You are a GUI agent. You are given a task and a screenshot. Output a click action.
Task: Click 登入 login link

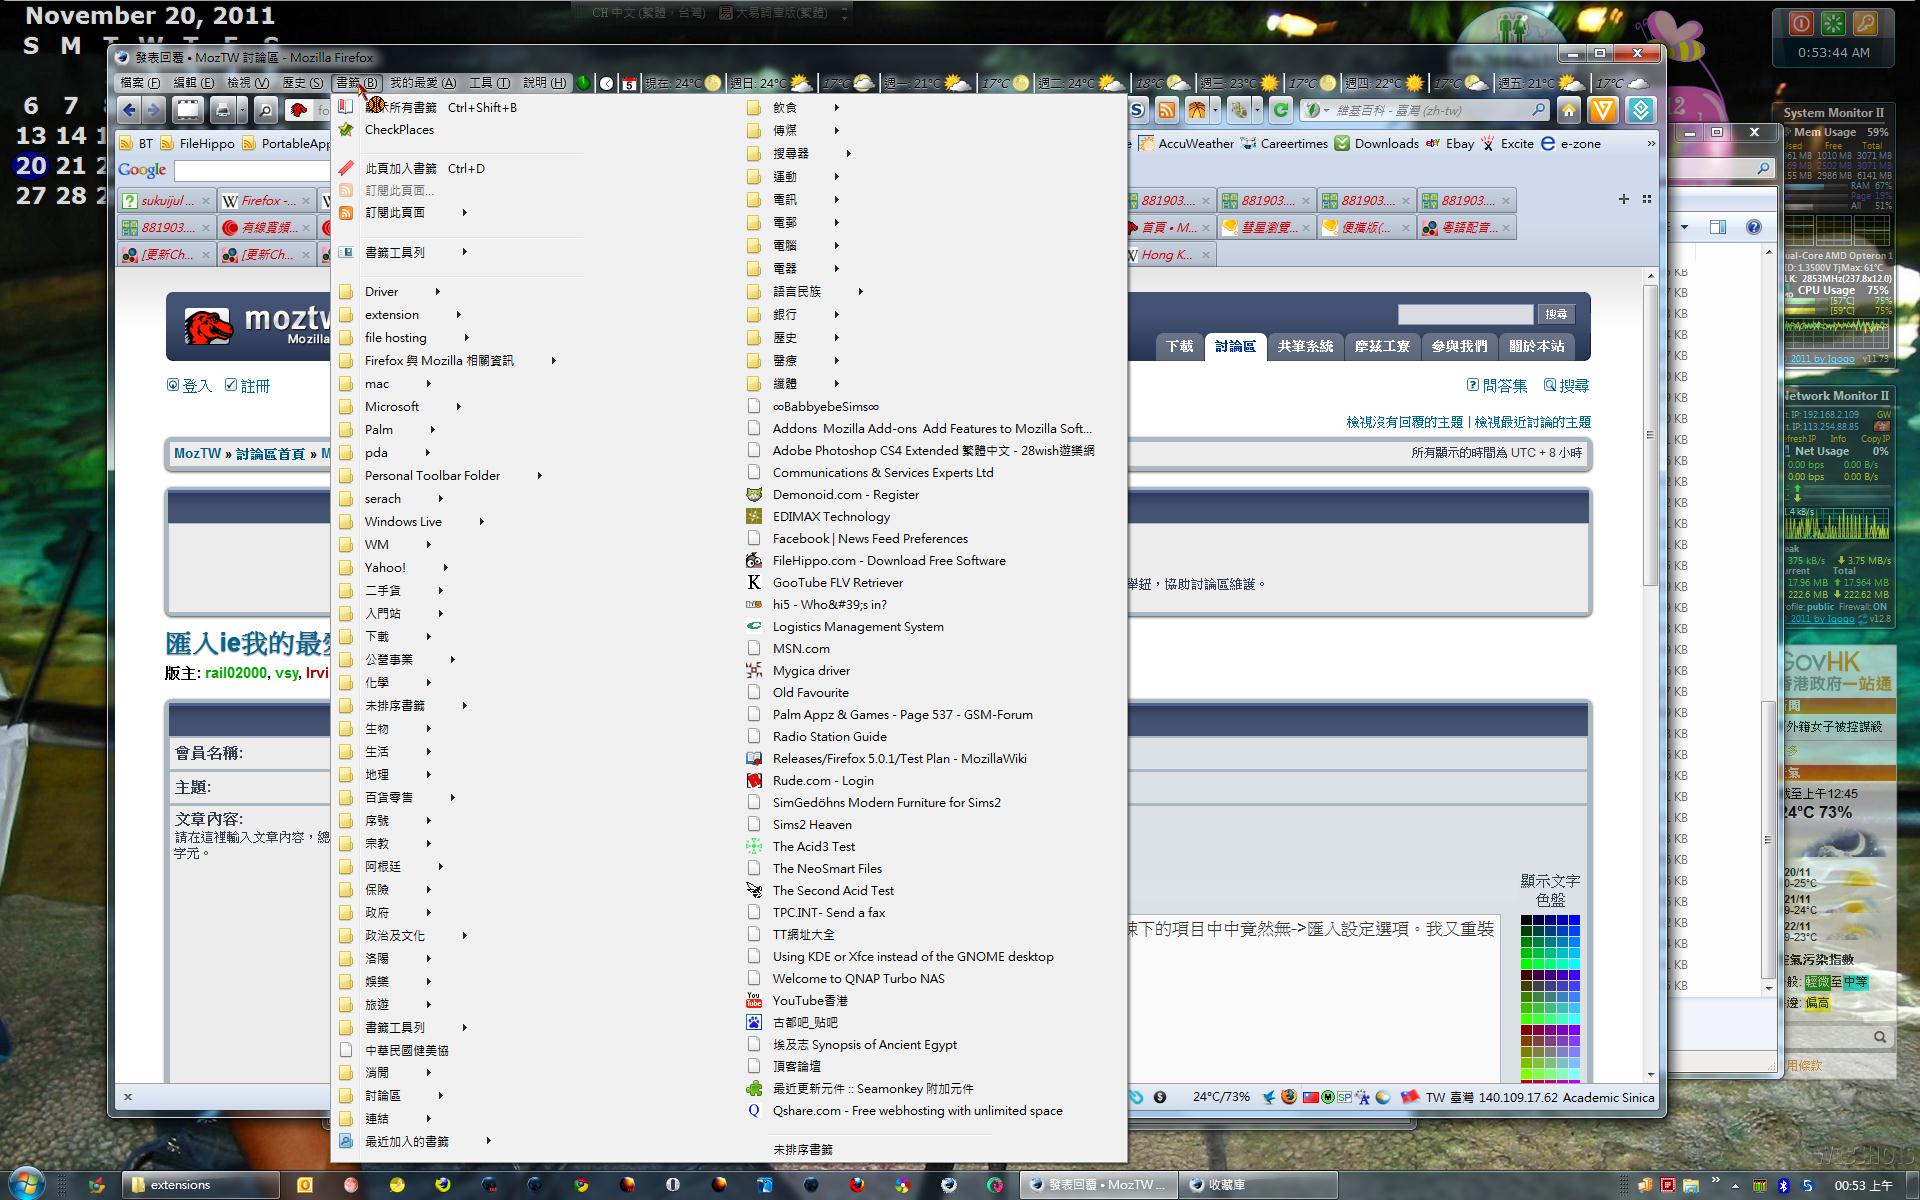189,385
